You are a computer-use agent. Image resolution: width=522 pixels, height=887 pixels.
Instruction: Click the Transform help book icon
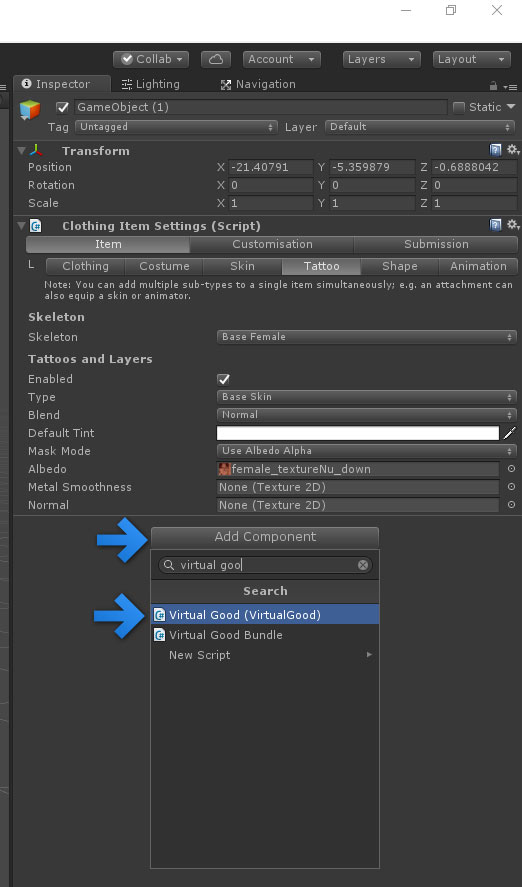pyautogui.click(x=495, y=150)
